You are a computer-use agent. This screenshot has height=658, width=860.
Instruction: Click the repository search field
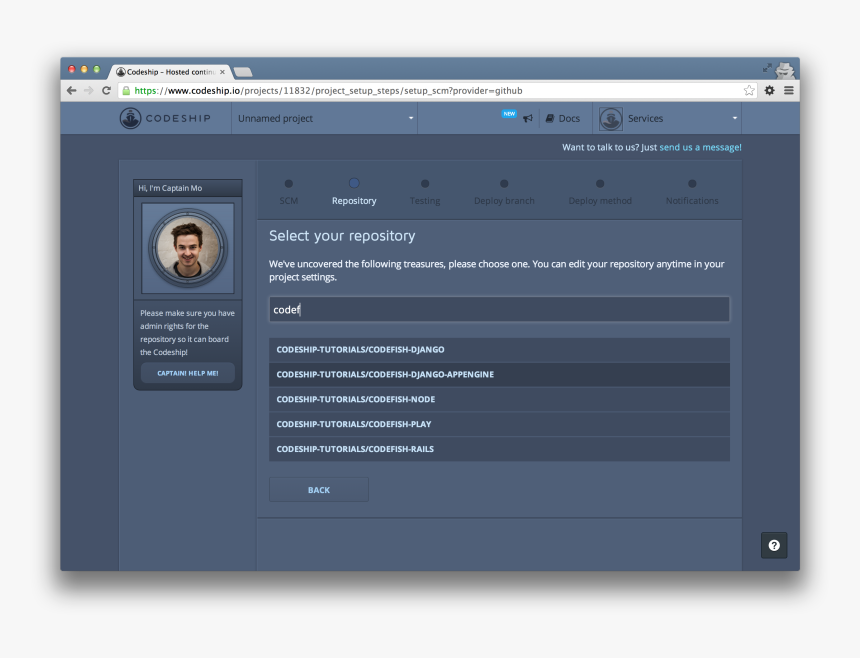point(499,309)
